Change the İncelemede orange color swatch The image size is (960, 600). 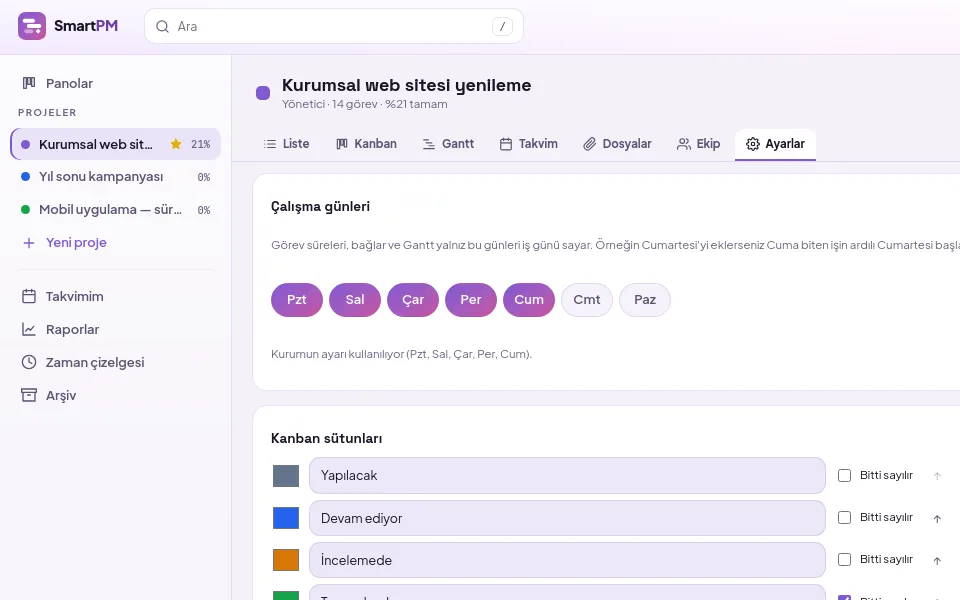(286, 560)
